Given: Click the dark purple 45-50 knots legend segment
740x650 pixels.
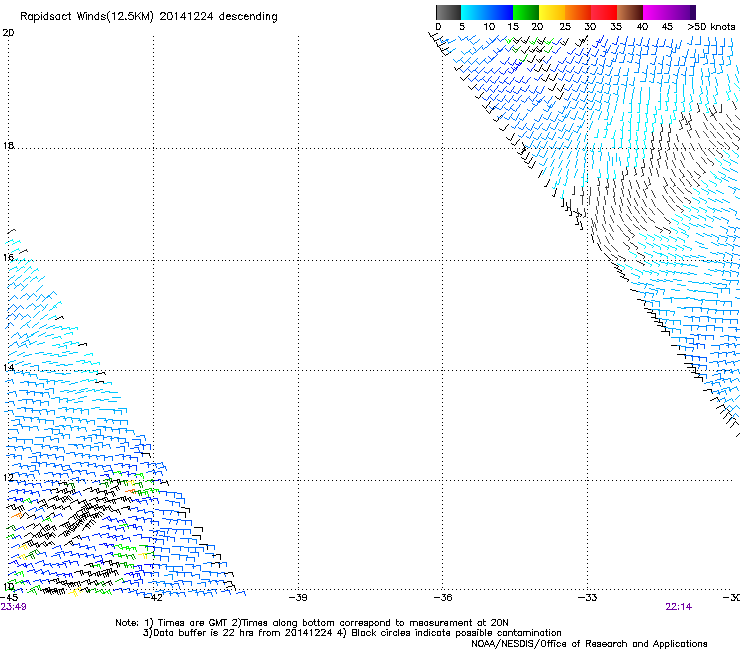Looking at the screenshot, I should (682, 12).
